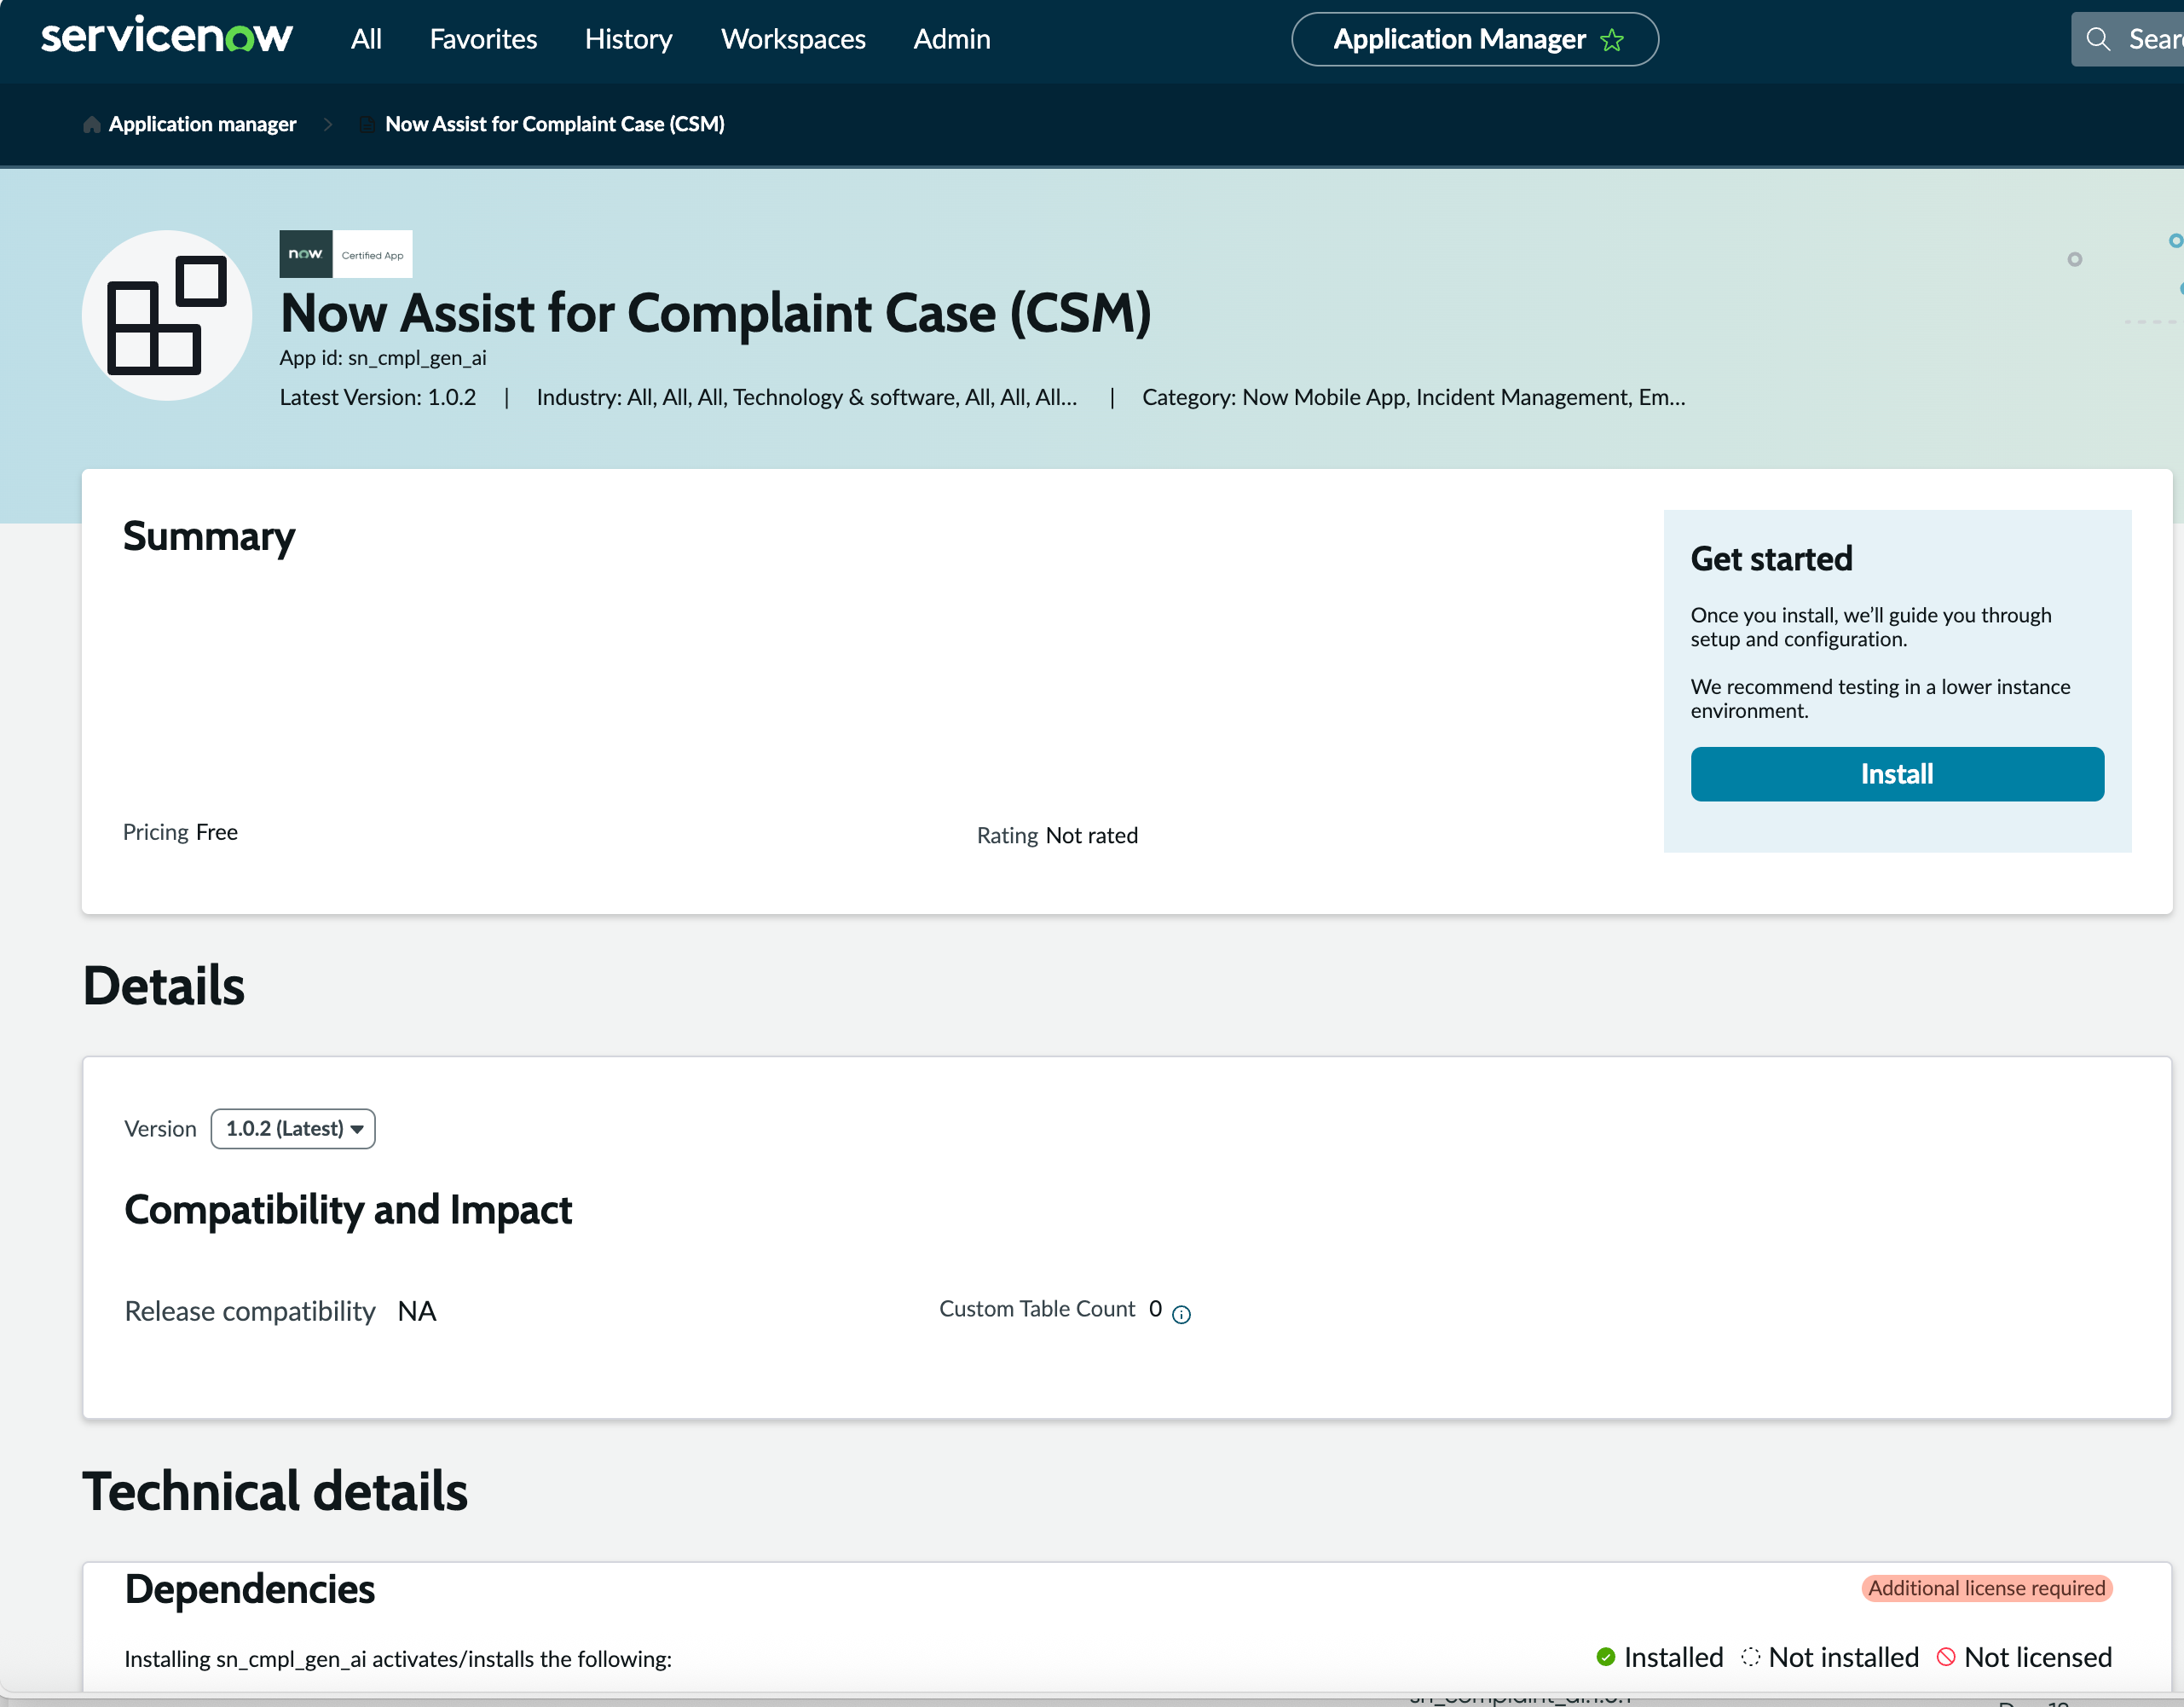The width and height of the screenshot is (2184, 1707).
Task: Click 'Installing sn_cmpl_gen_ai activates/installs' text
Action: pyautogui.click(x=398, y=1659)
